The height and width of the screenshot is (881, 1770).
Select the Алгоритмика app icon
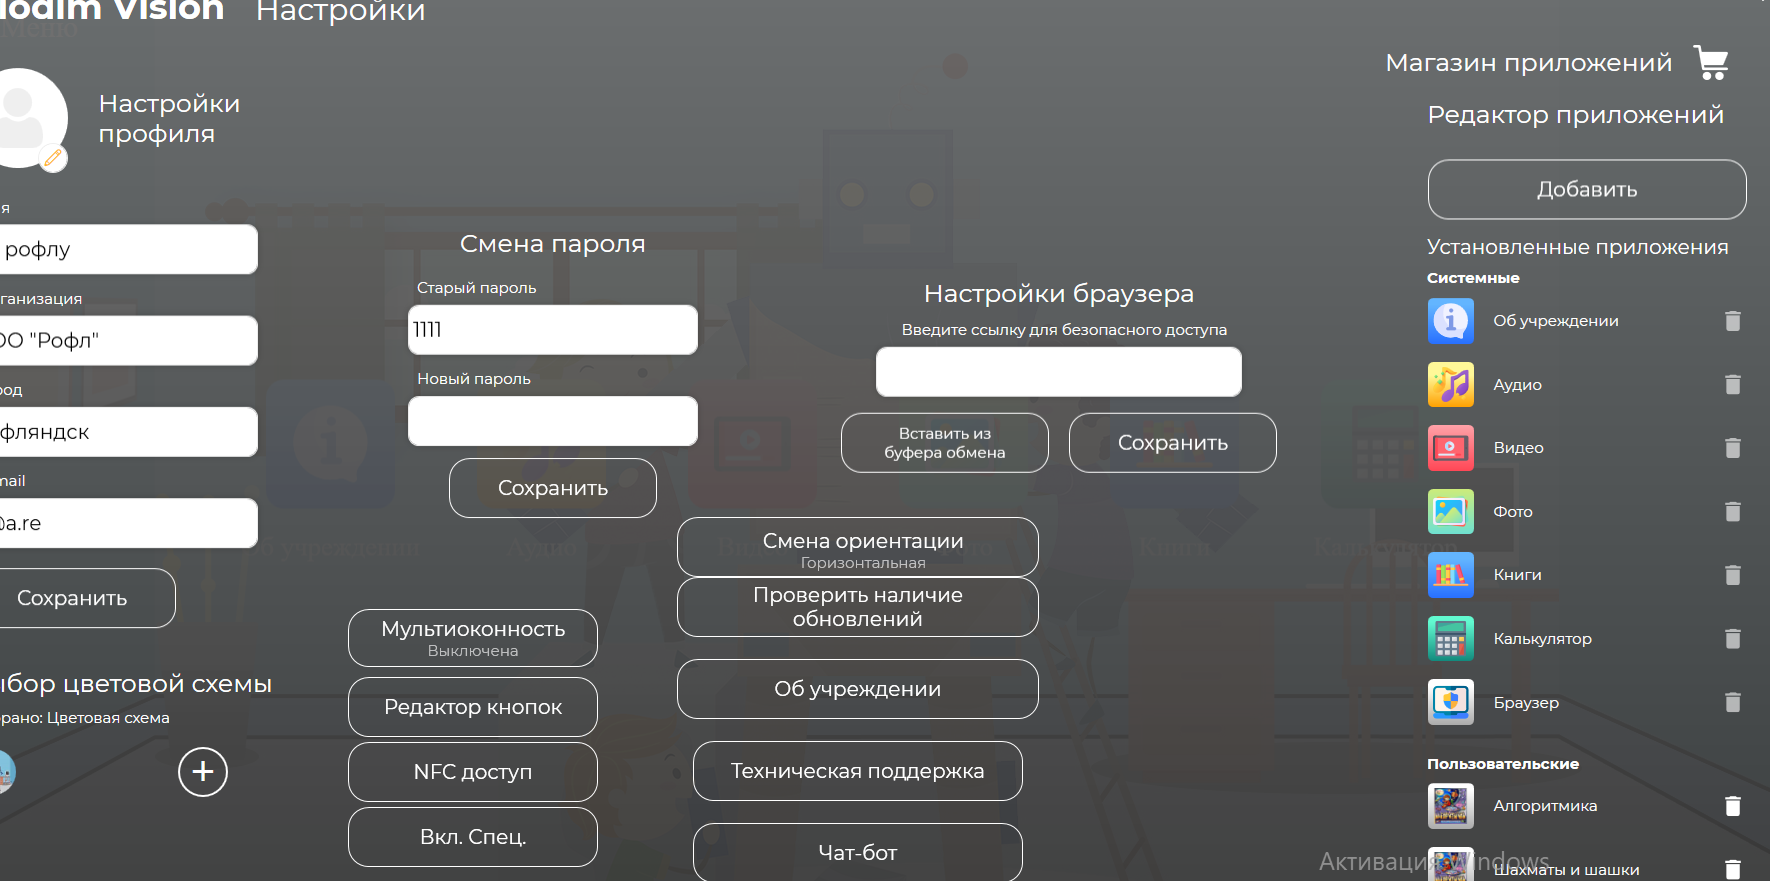[x=1451, y=806]
